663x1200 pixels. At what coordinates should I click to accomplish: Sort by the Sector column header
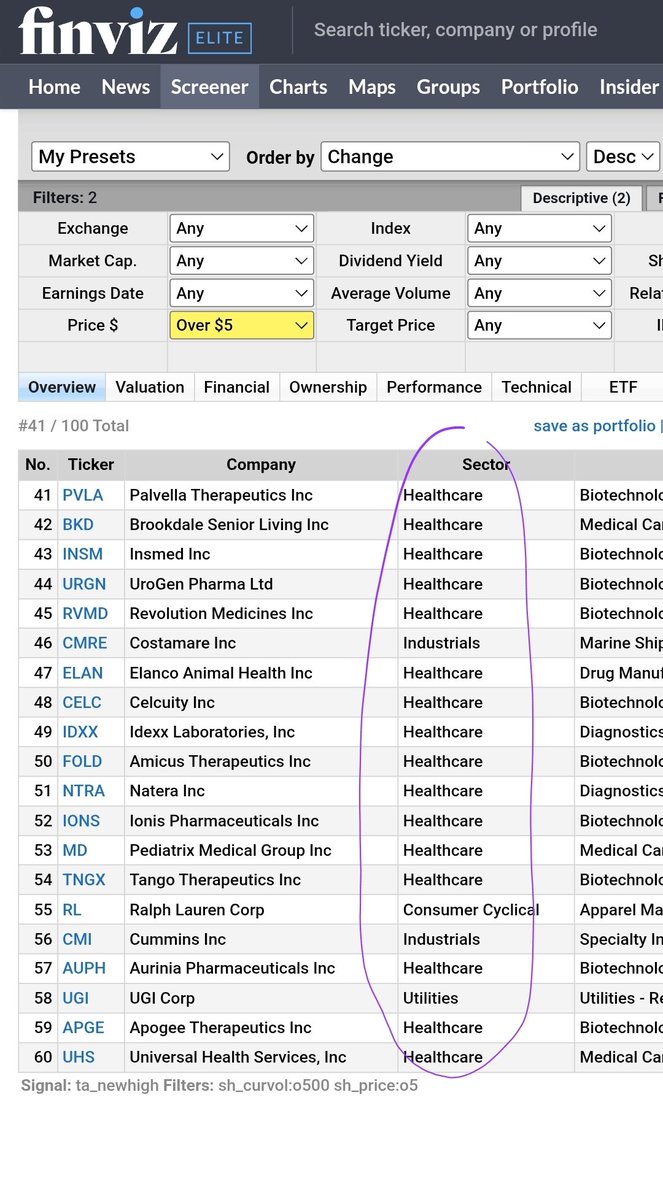486,465
